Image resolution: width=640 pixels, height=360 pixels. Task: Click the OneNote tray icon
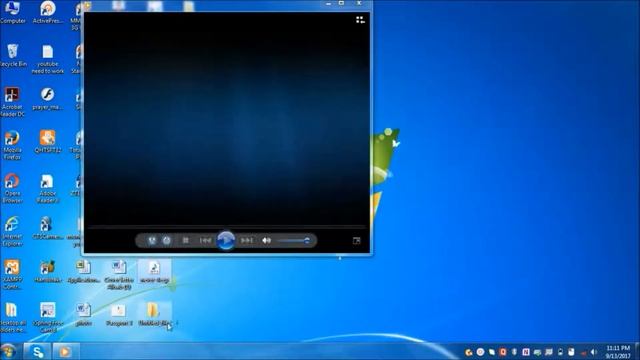point(526,352)
